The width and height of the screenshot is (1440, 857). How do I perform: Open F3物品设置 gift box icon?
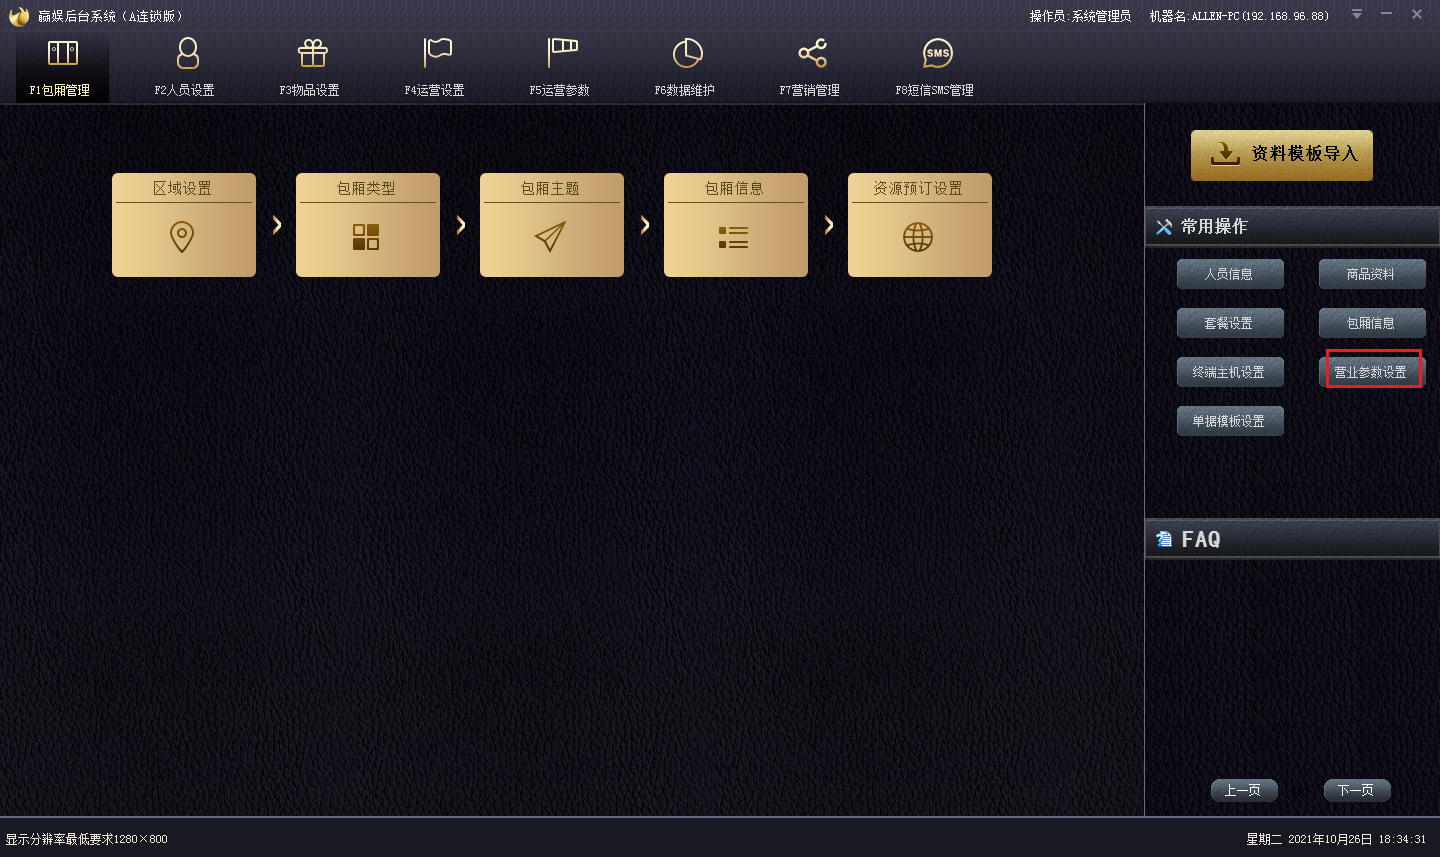312,53
